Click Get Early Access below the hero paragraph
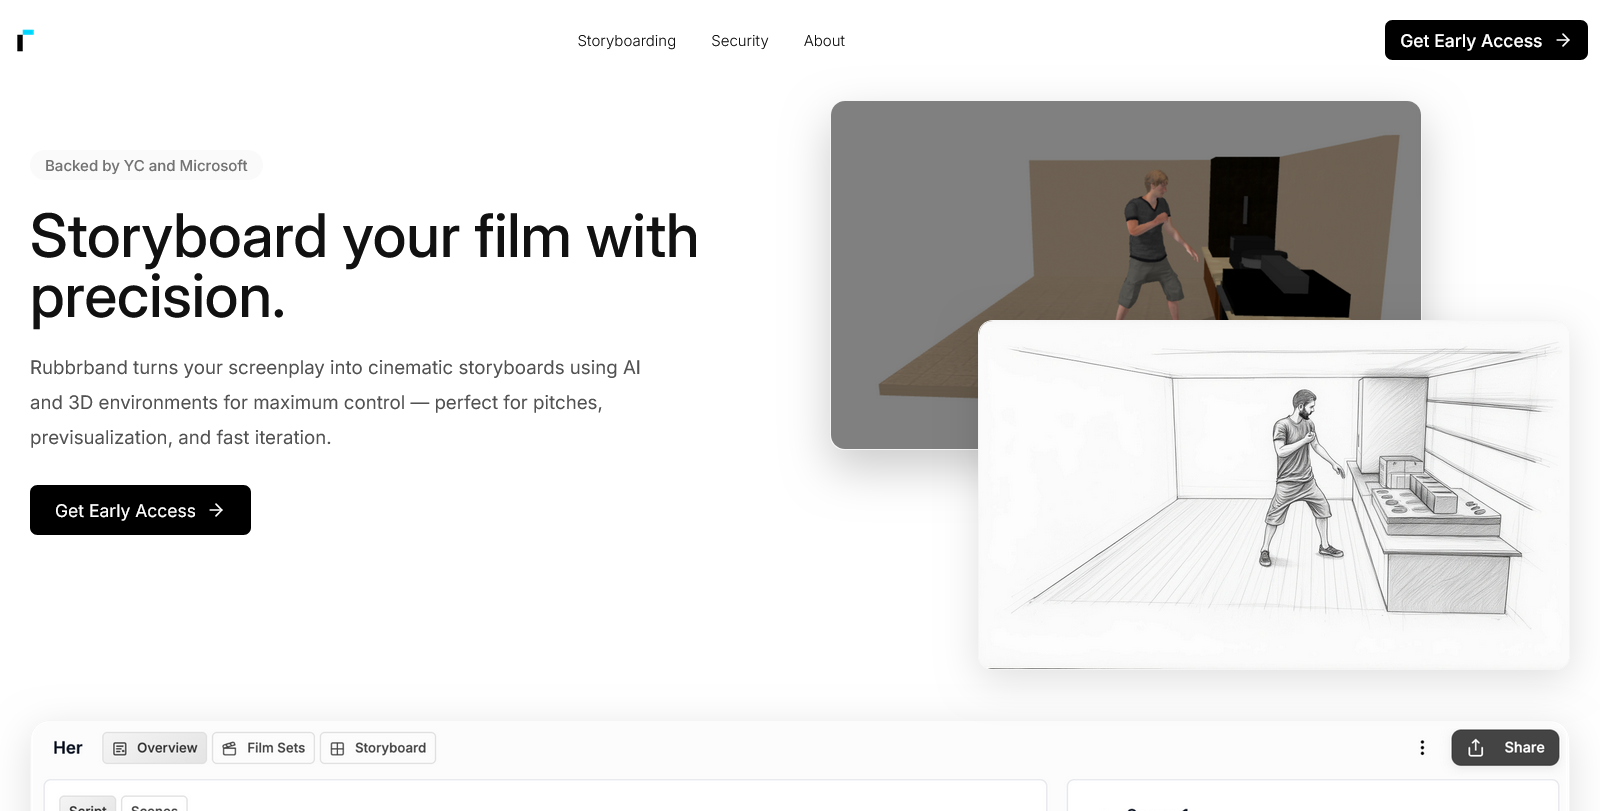 (140, 510)
